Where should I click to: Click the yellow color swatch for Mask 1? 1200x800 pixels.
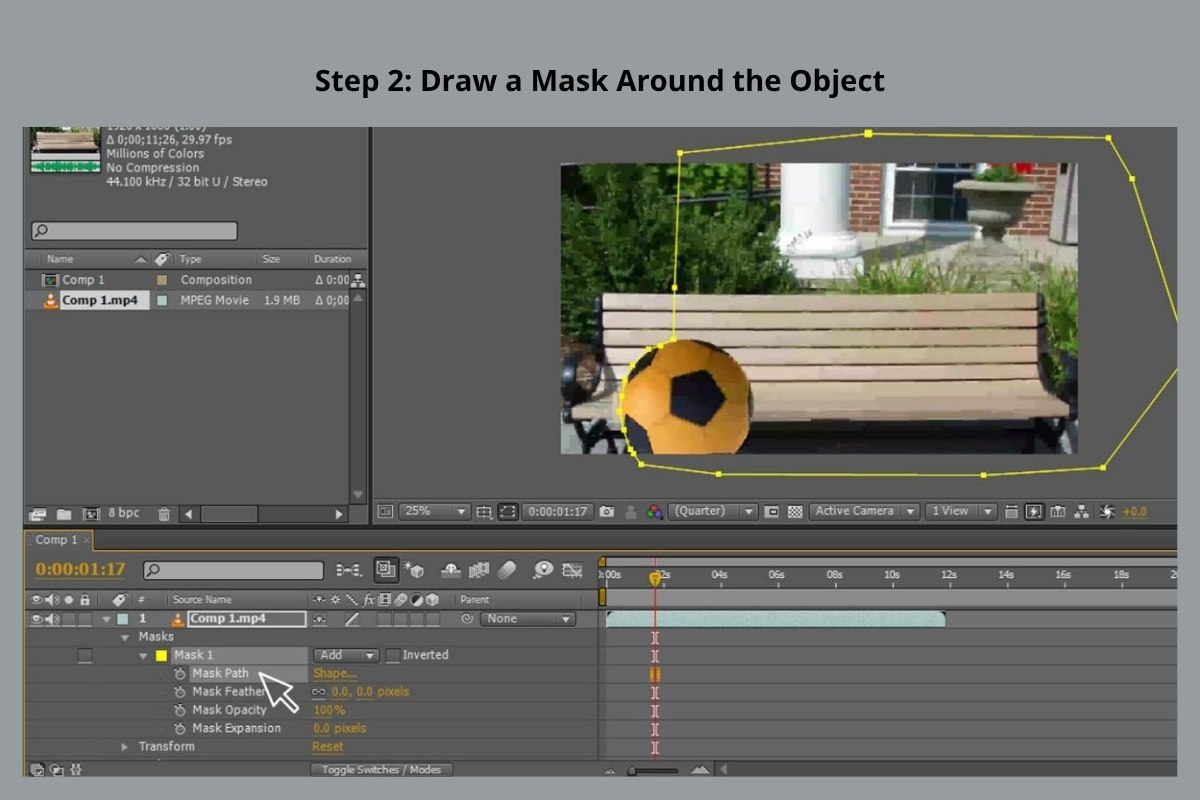[x=159, y=655]
